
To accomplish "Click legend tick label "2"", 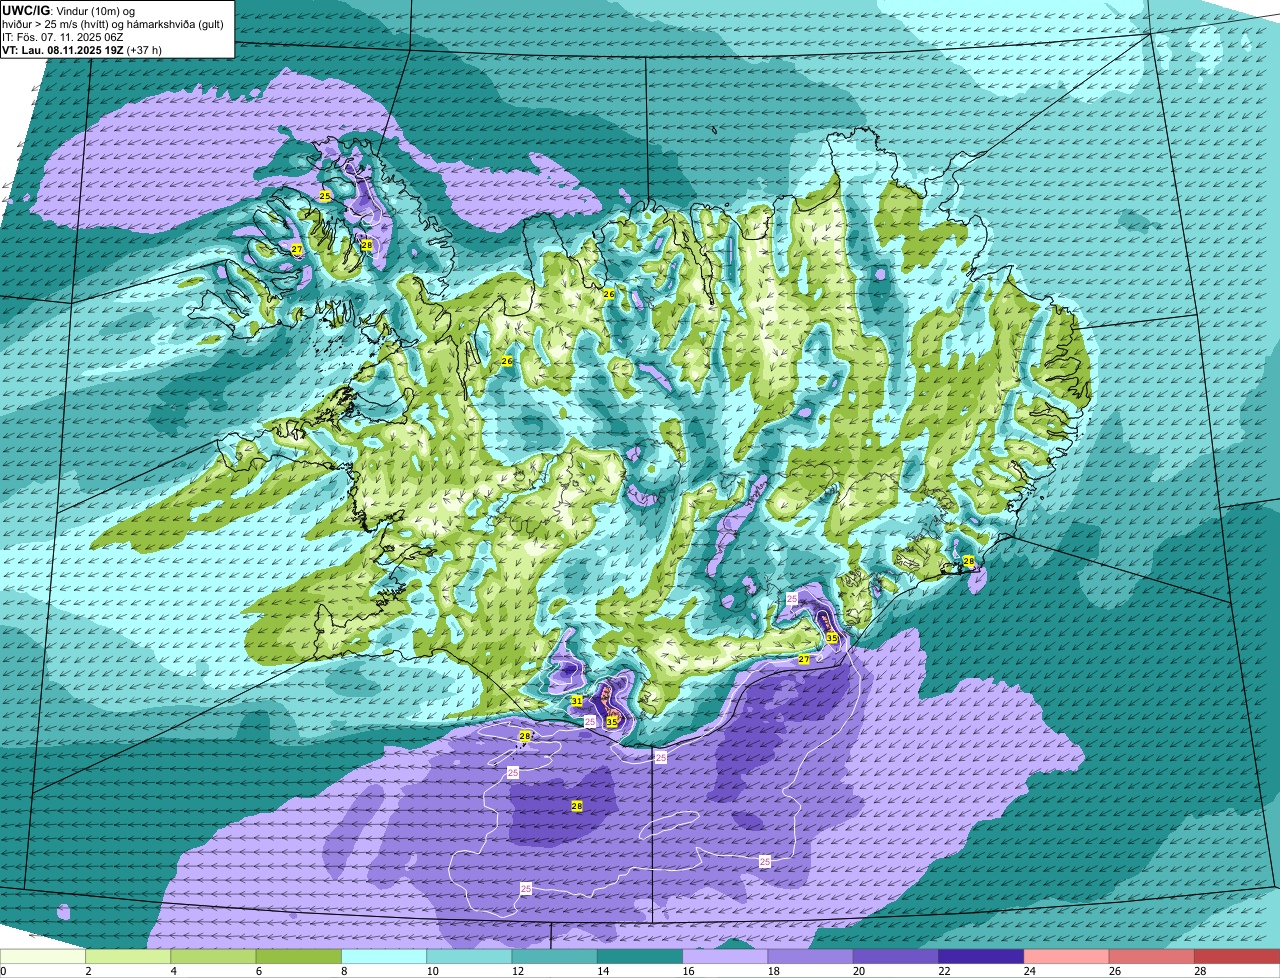I will point(88,971).
